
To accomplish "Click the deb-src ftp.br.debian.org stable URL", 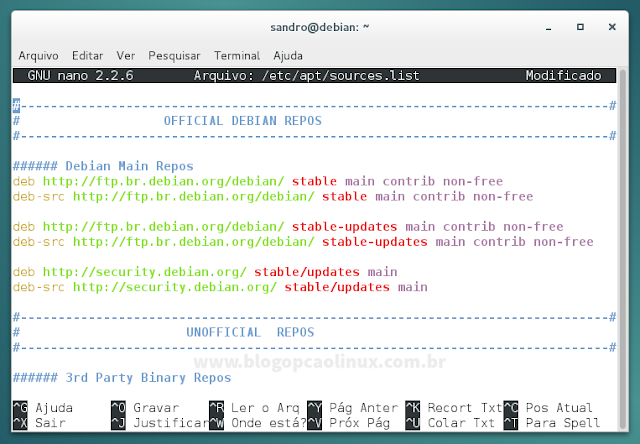I will 194,196.
